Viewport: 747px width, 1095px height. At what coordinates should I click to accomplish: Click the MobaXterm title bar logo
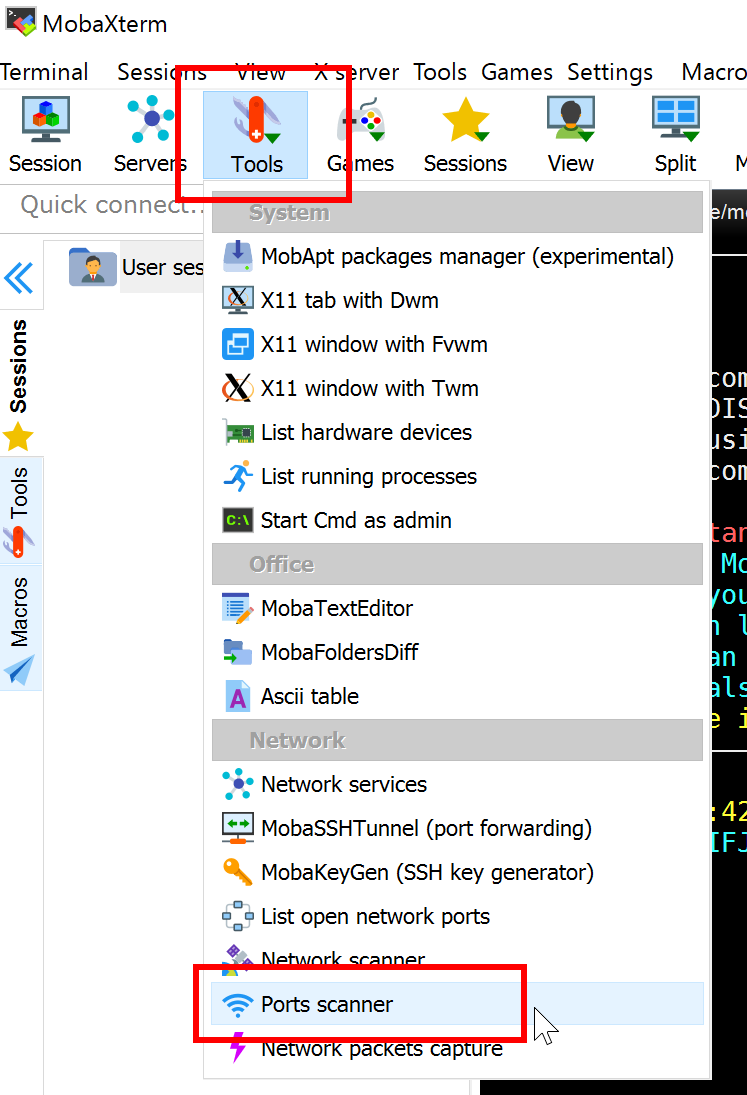[21, 22]
